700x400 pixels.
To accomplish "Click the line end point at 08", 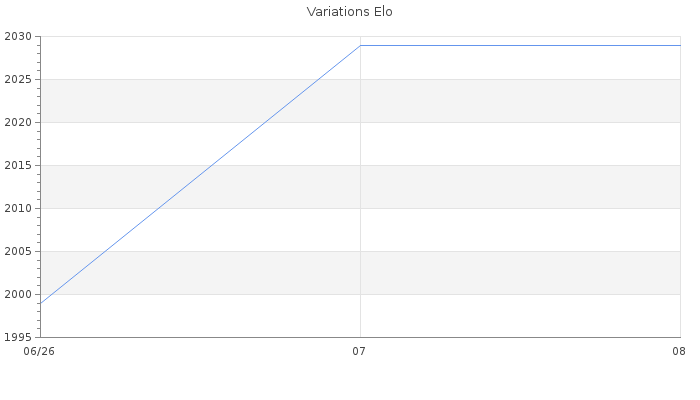I will pyautogui.click(x=680, y=46).
